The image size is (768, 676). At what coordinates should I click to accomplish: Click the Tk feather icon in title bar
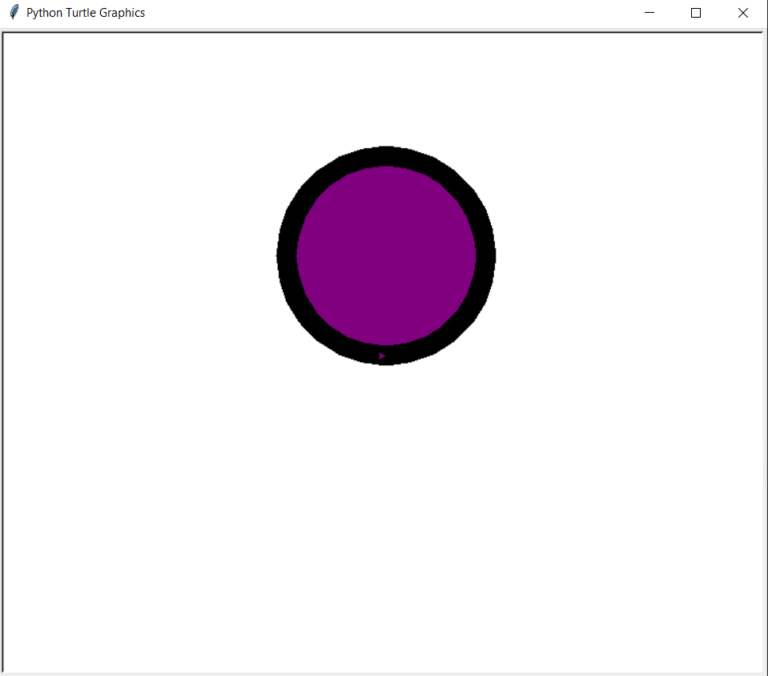click(14, 13)
